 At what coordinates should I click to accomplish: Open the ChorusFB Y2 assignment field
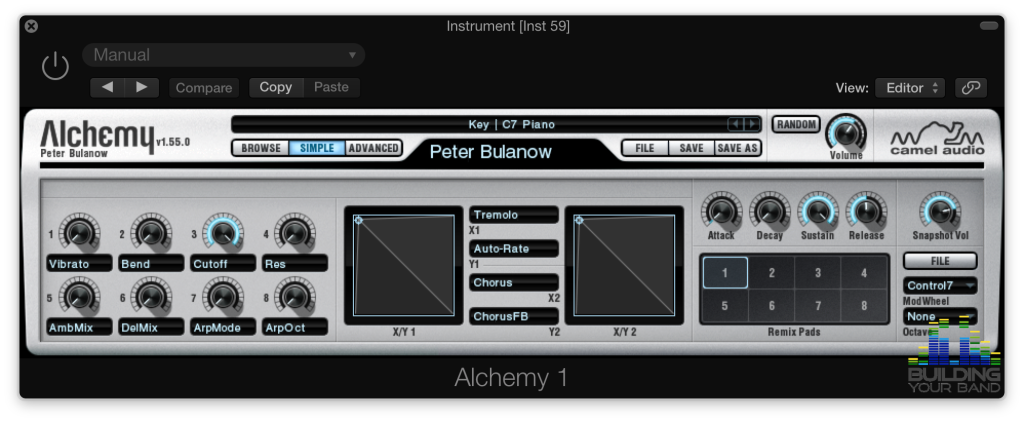point(514,317)
